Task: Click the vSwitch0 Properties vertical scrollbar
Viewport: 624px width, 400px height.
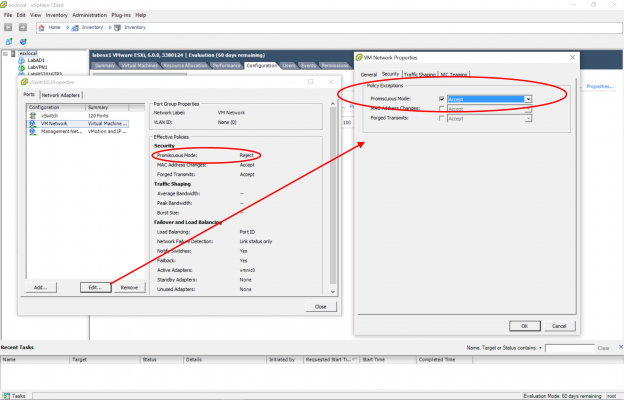Action: coord(333,195)
